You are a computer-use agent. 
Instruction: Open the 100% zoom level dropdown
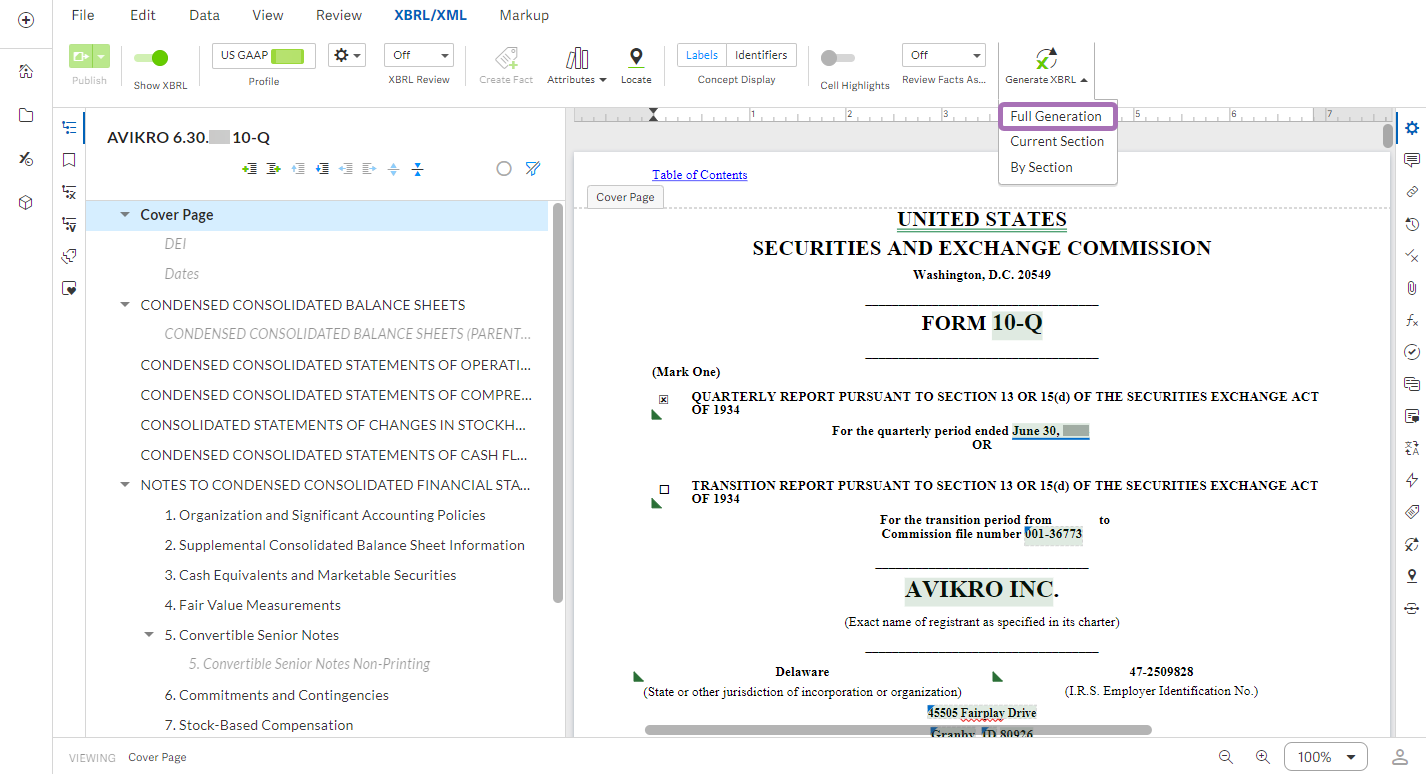click(x=1326, y=757)
